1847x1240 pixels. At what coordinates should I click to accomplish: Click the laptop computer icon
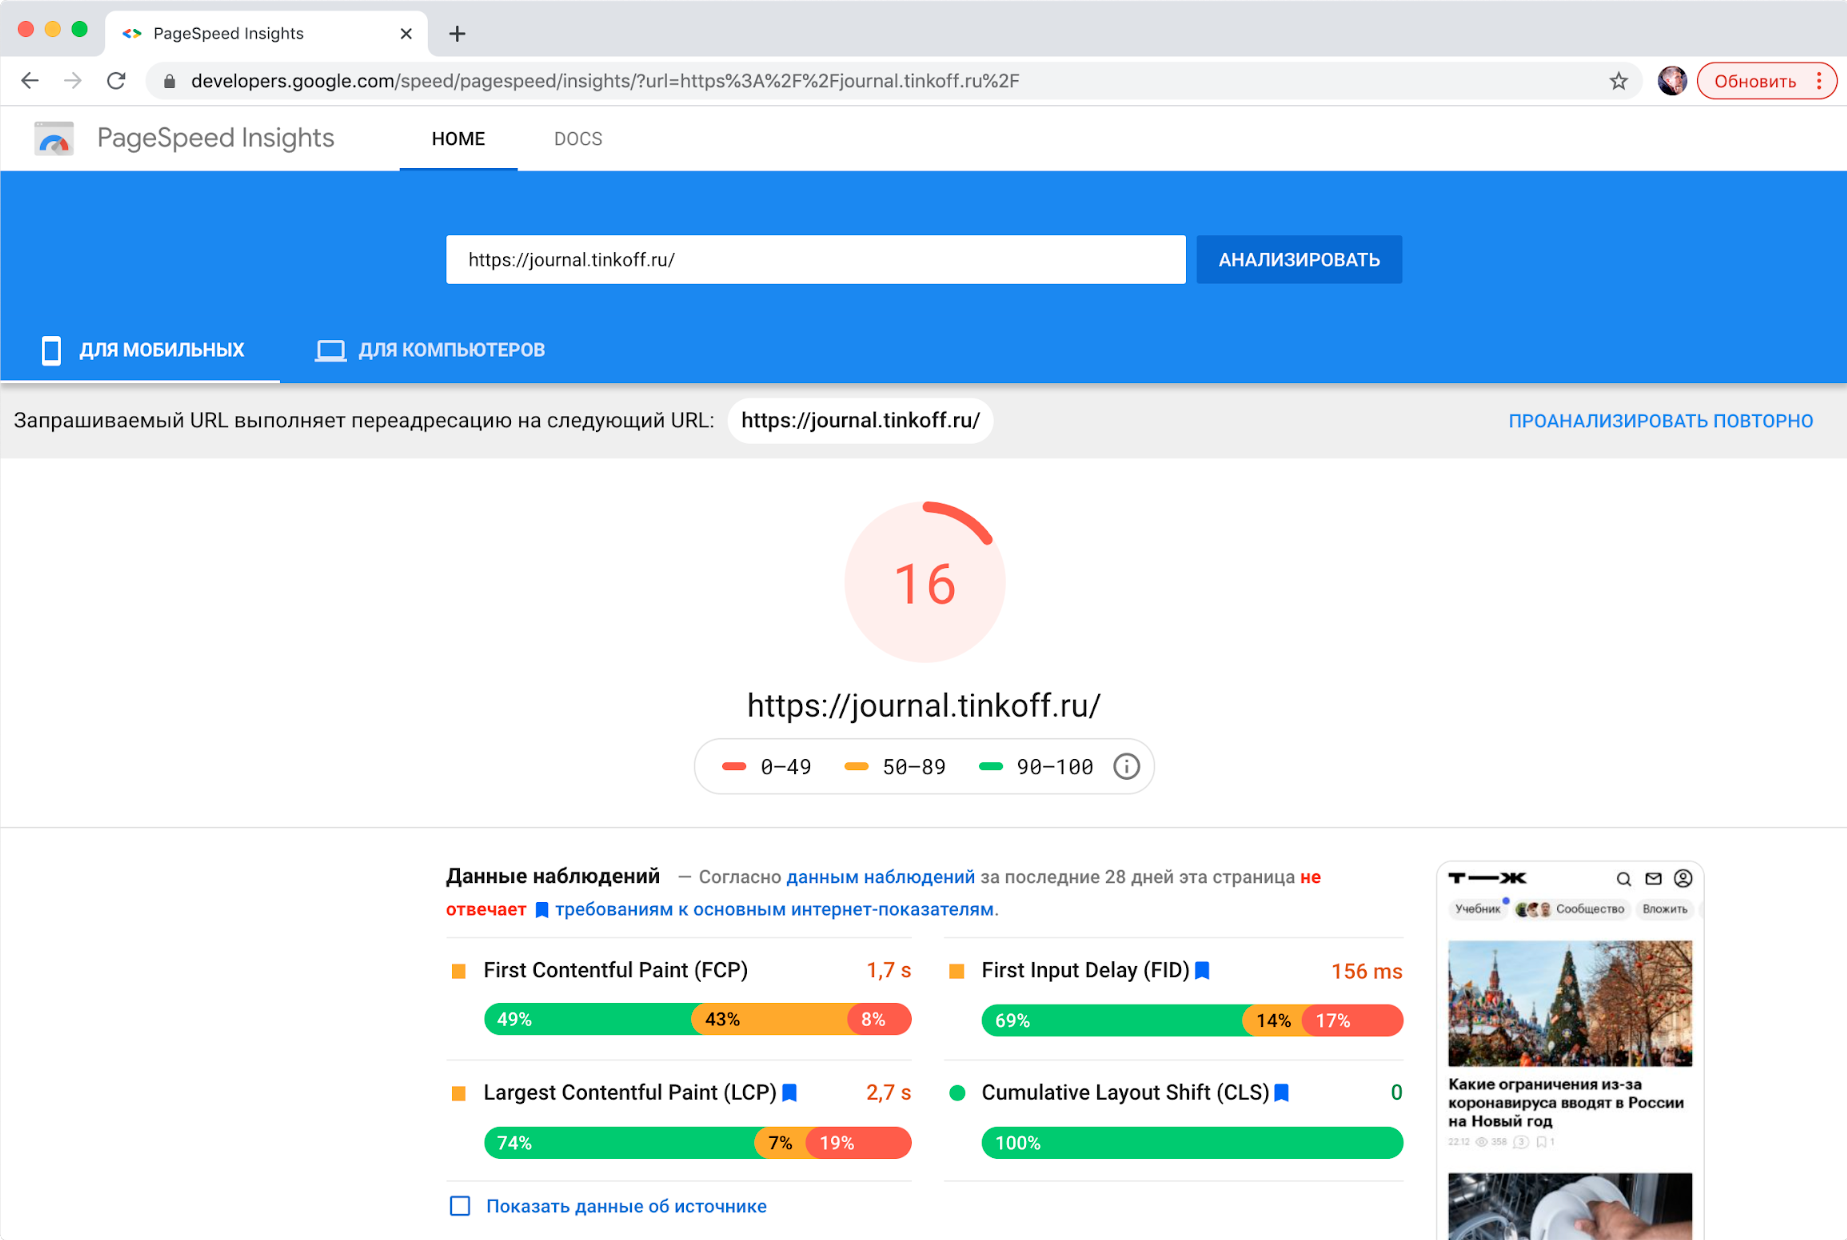[x=330, y=350]
